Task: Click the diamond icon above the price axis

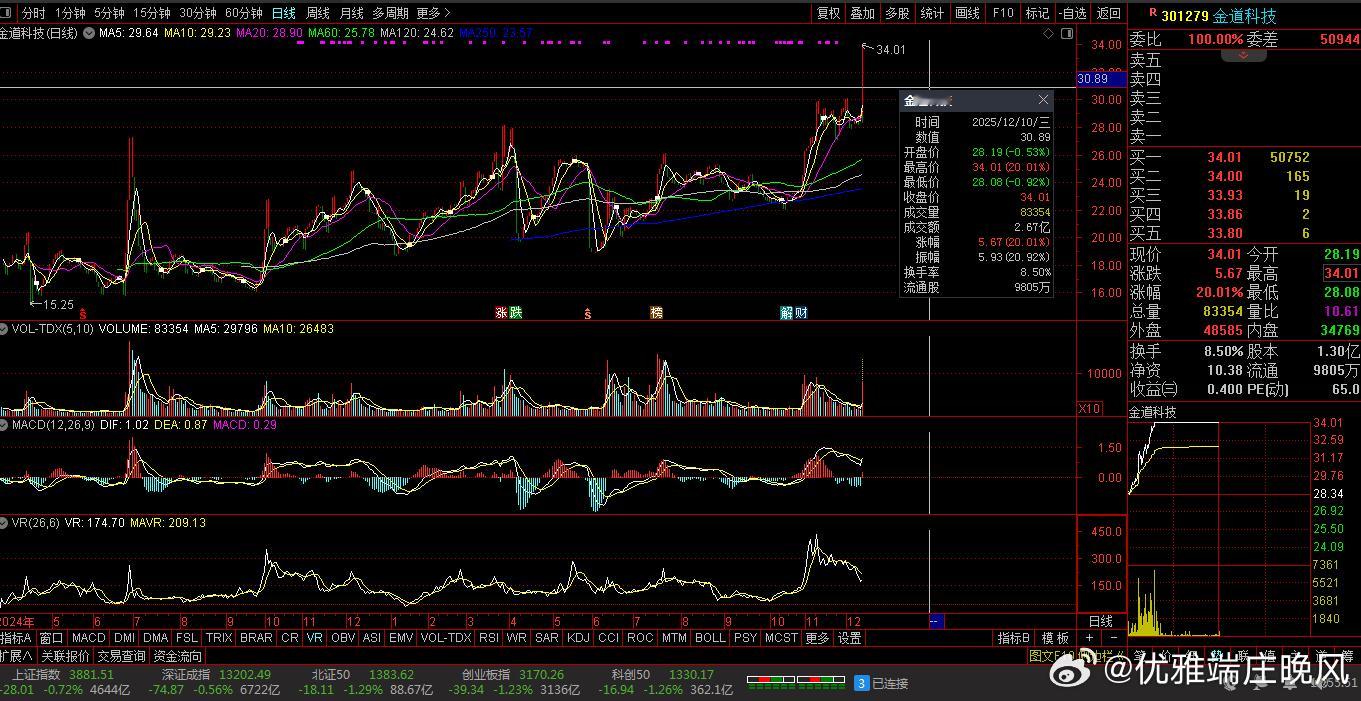Action: (x=1048, y=33)
